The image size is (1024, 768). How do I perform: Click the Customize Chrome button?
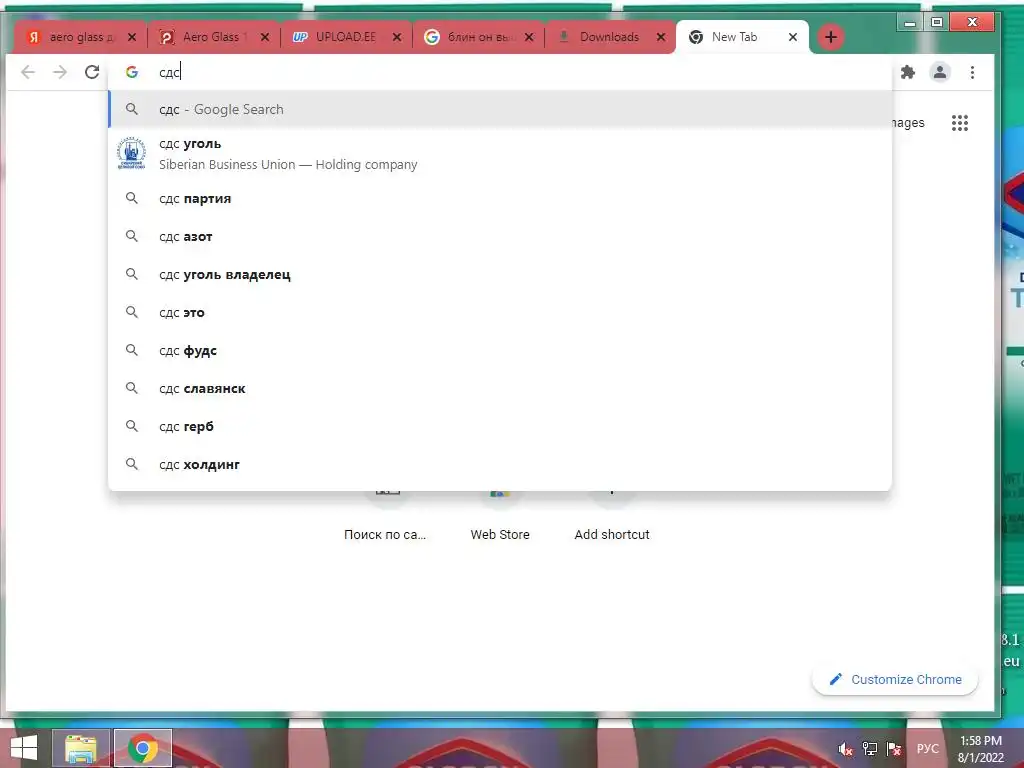click(x=895, y=679)
